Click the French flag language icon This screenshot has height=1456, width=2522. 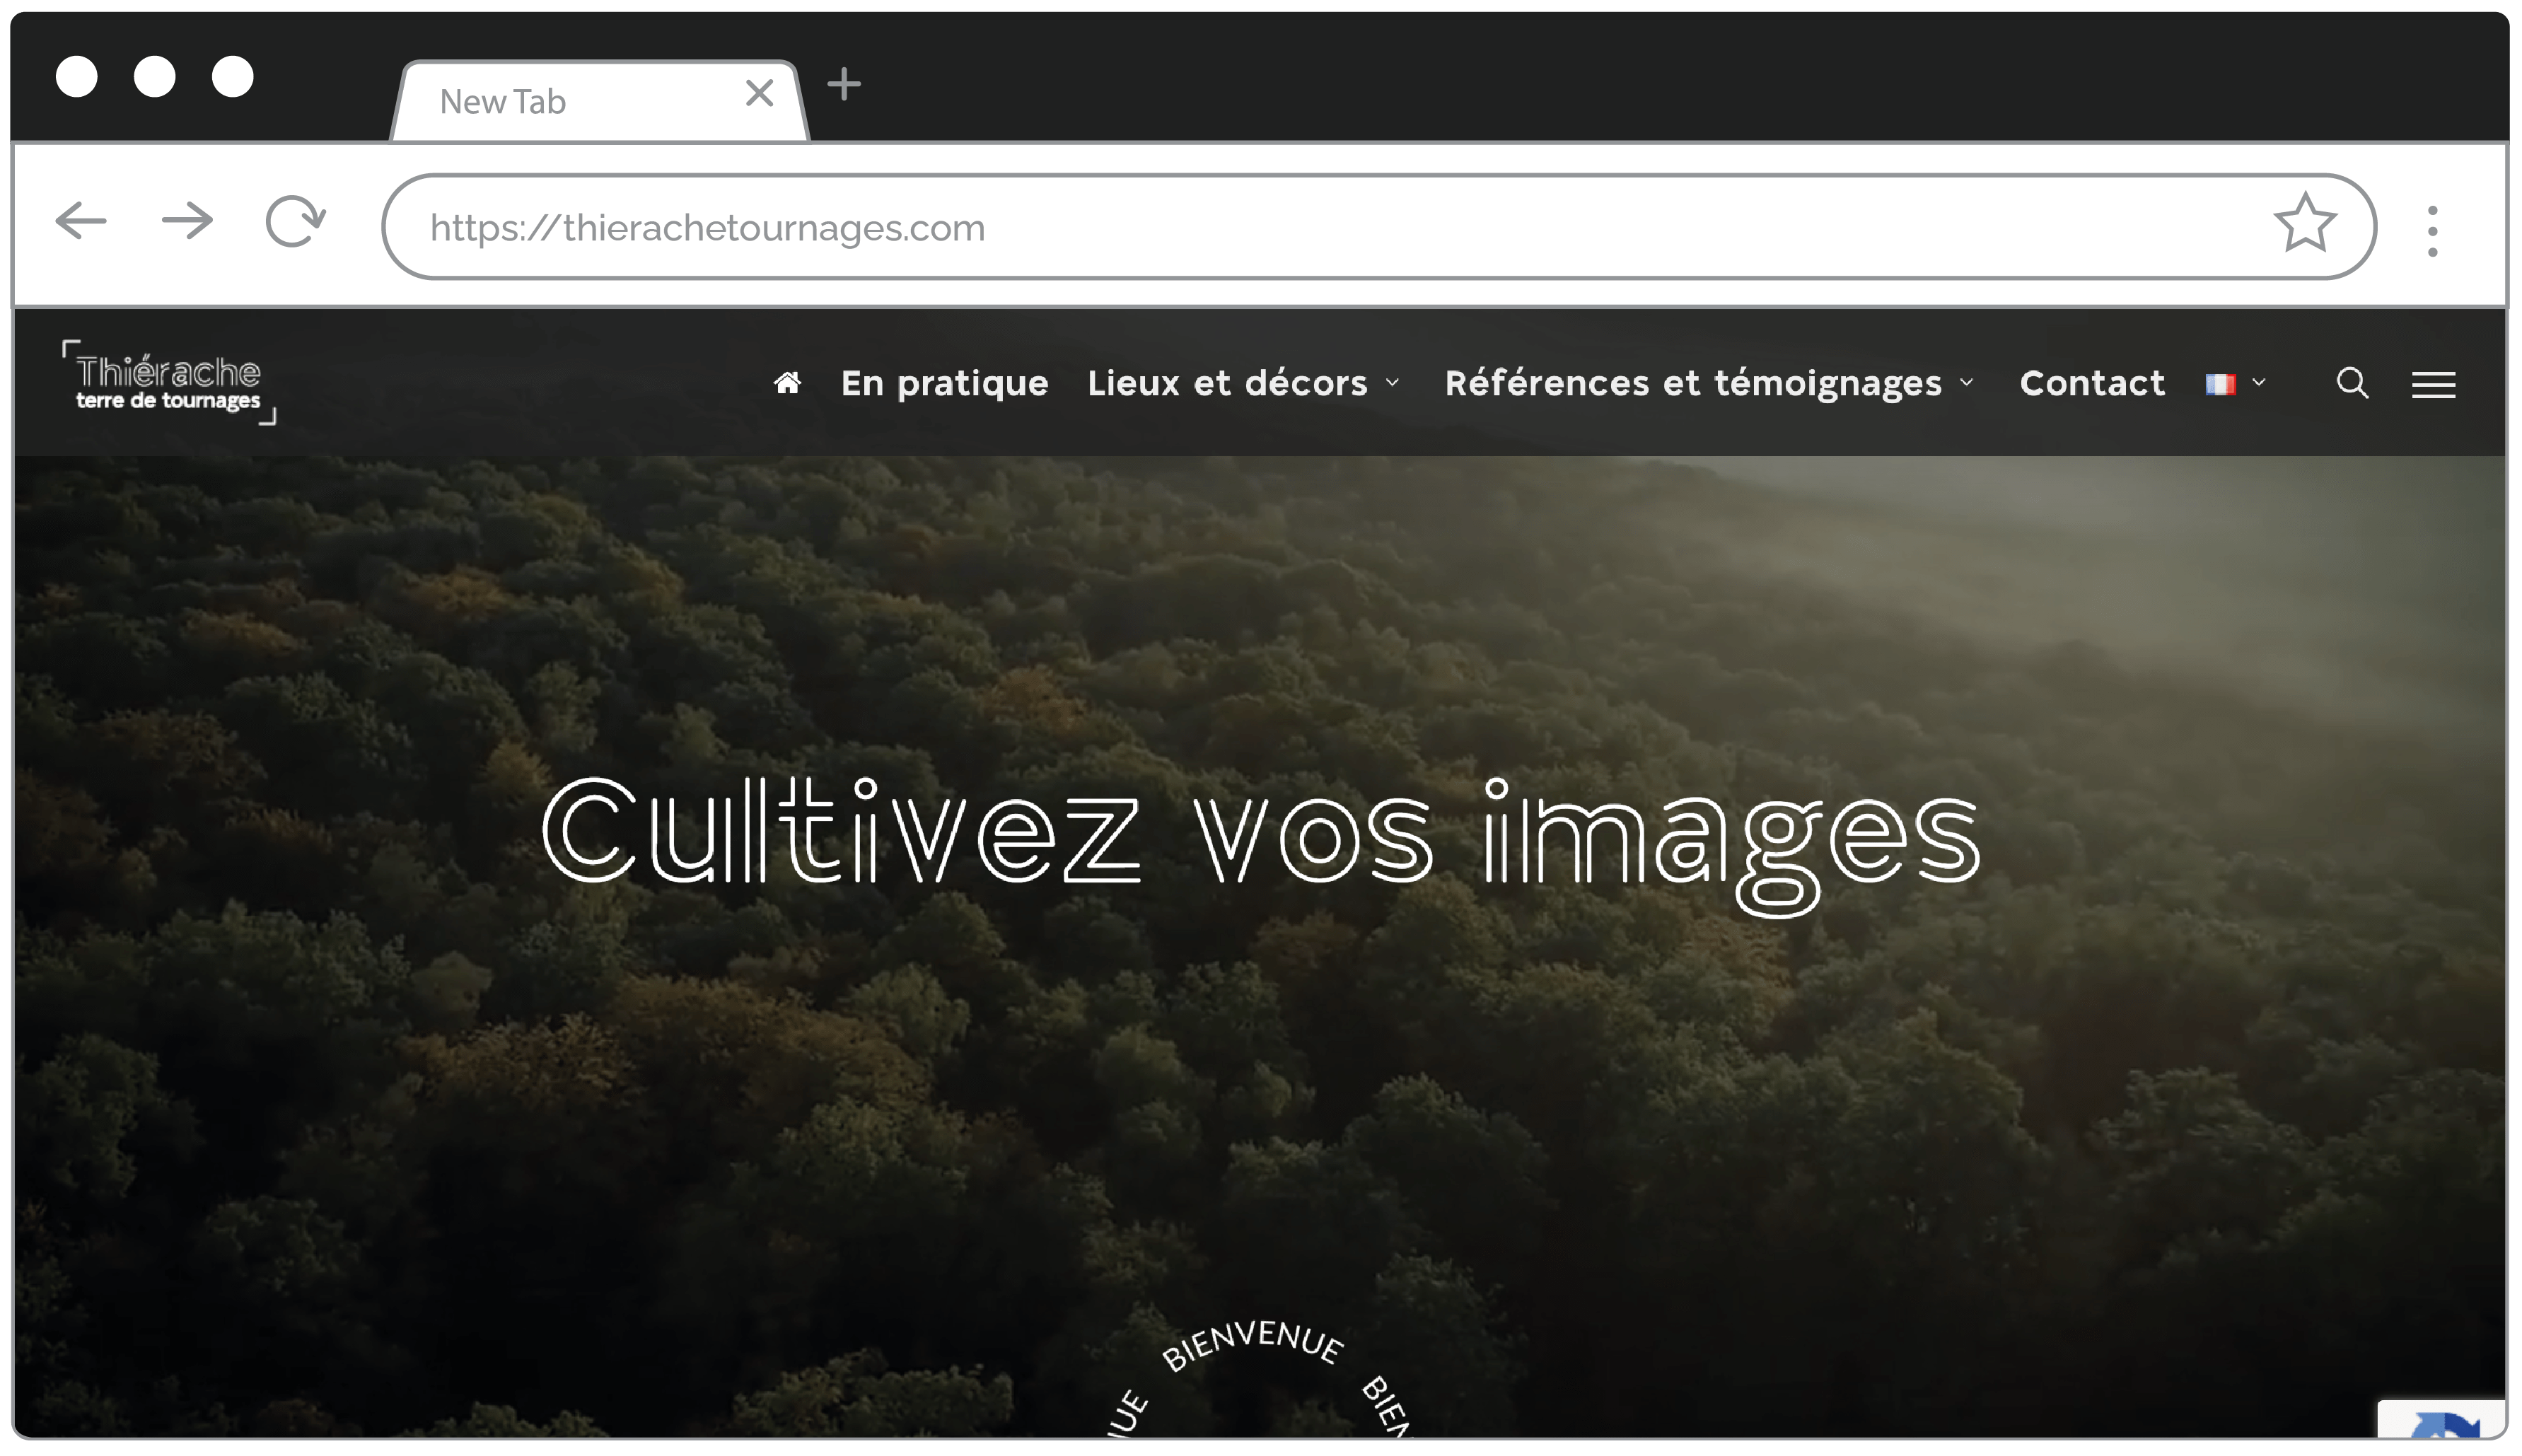click(x=2220, y=384)
